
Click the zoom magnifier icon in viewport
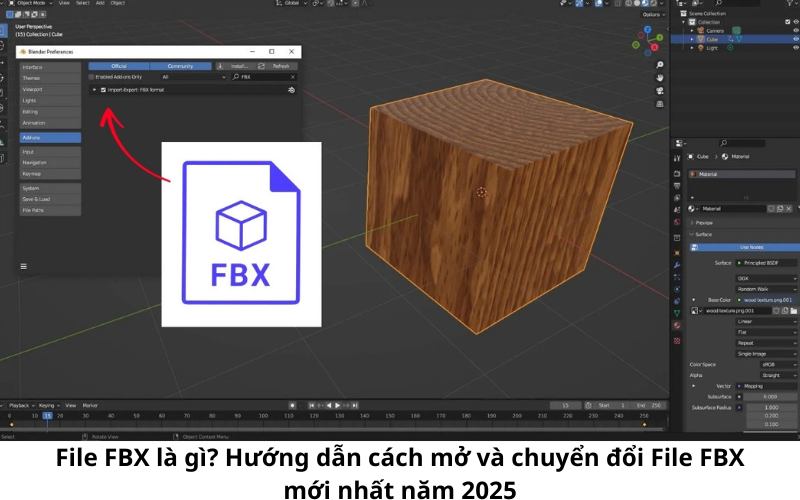tap(660, 65)
